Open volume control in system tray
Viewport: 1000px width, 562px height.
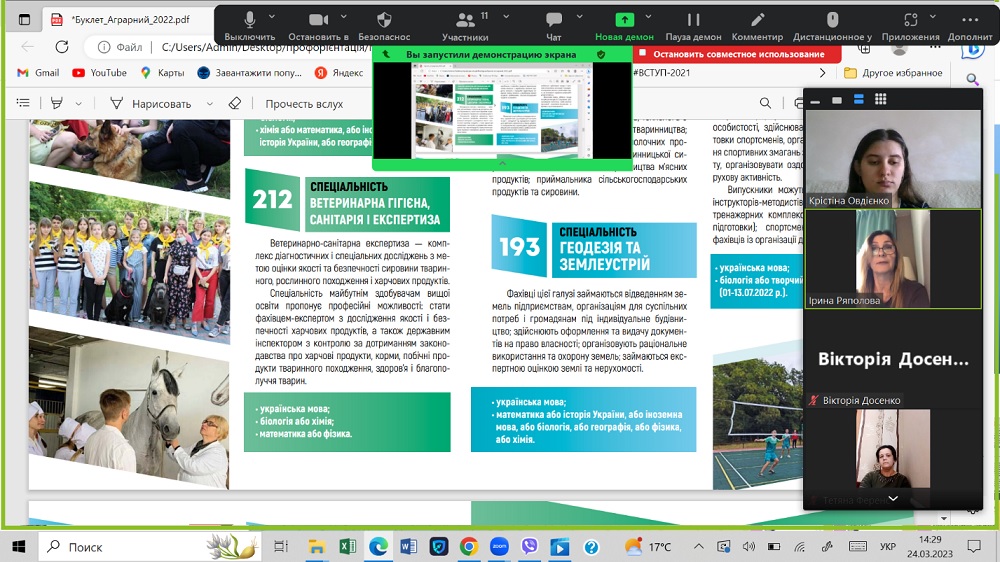pyautogui.click(x=749, y=547)
